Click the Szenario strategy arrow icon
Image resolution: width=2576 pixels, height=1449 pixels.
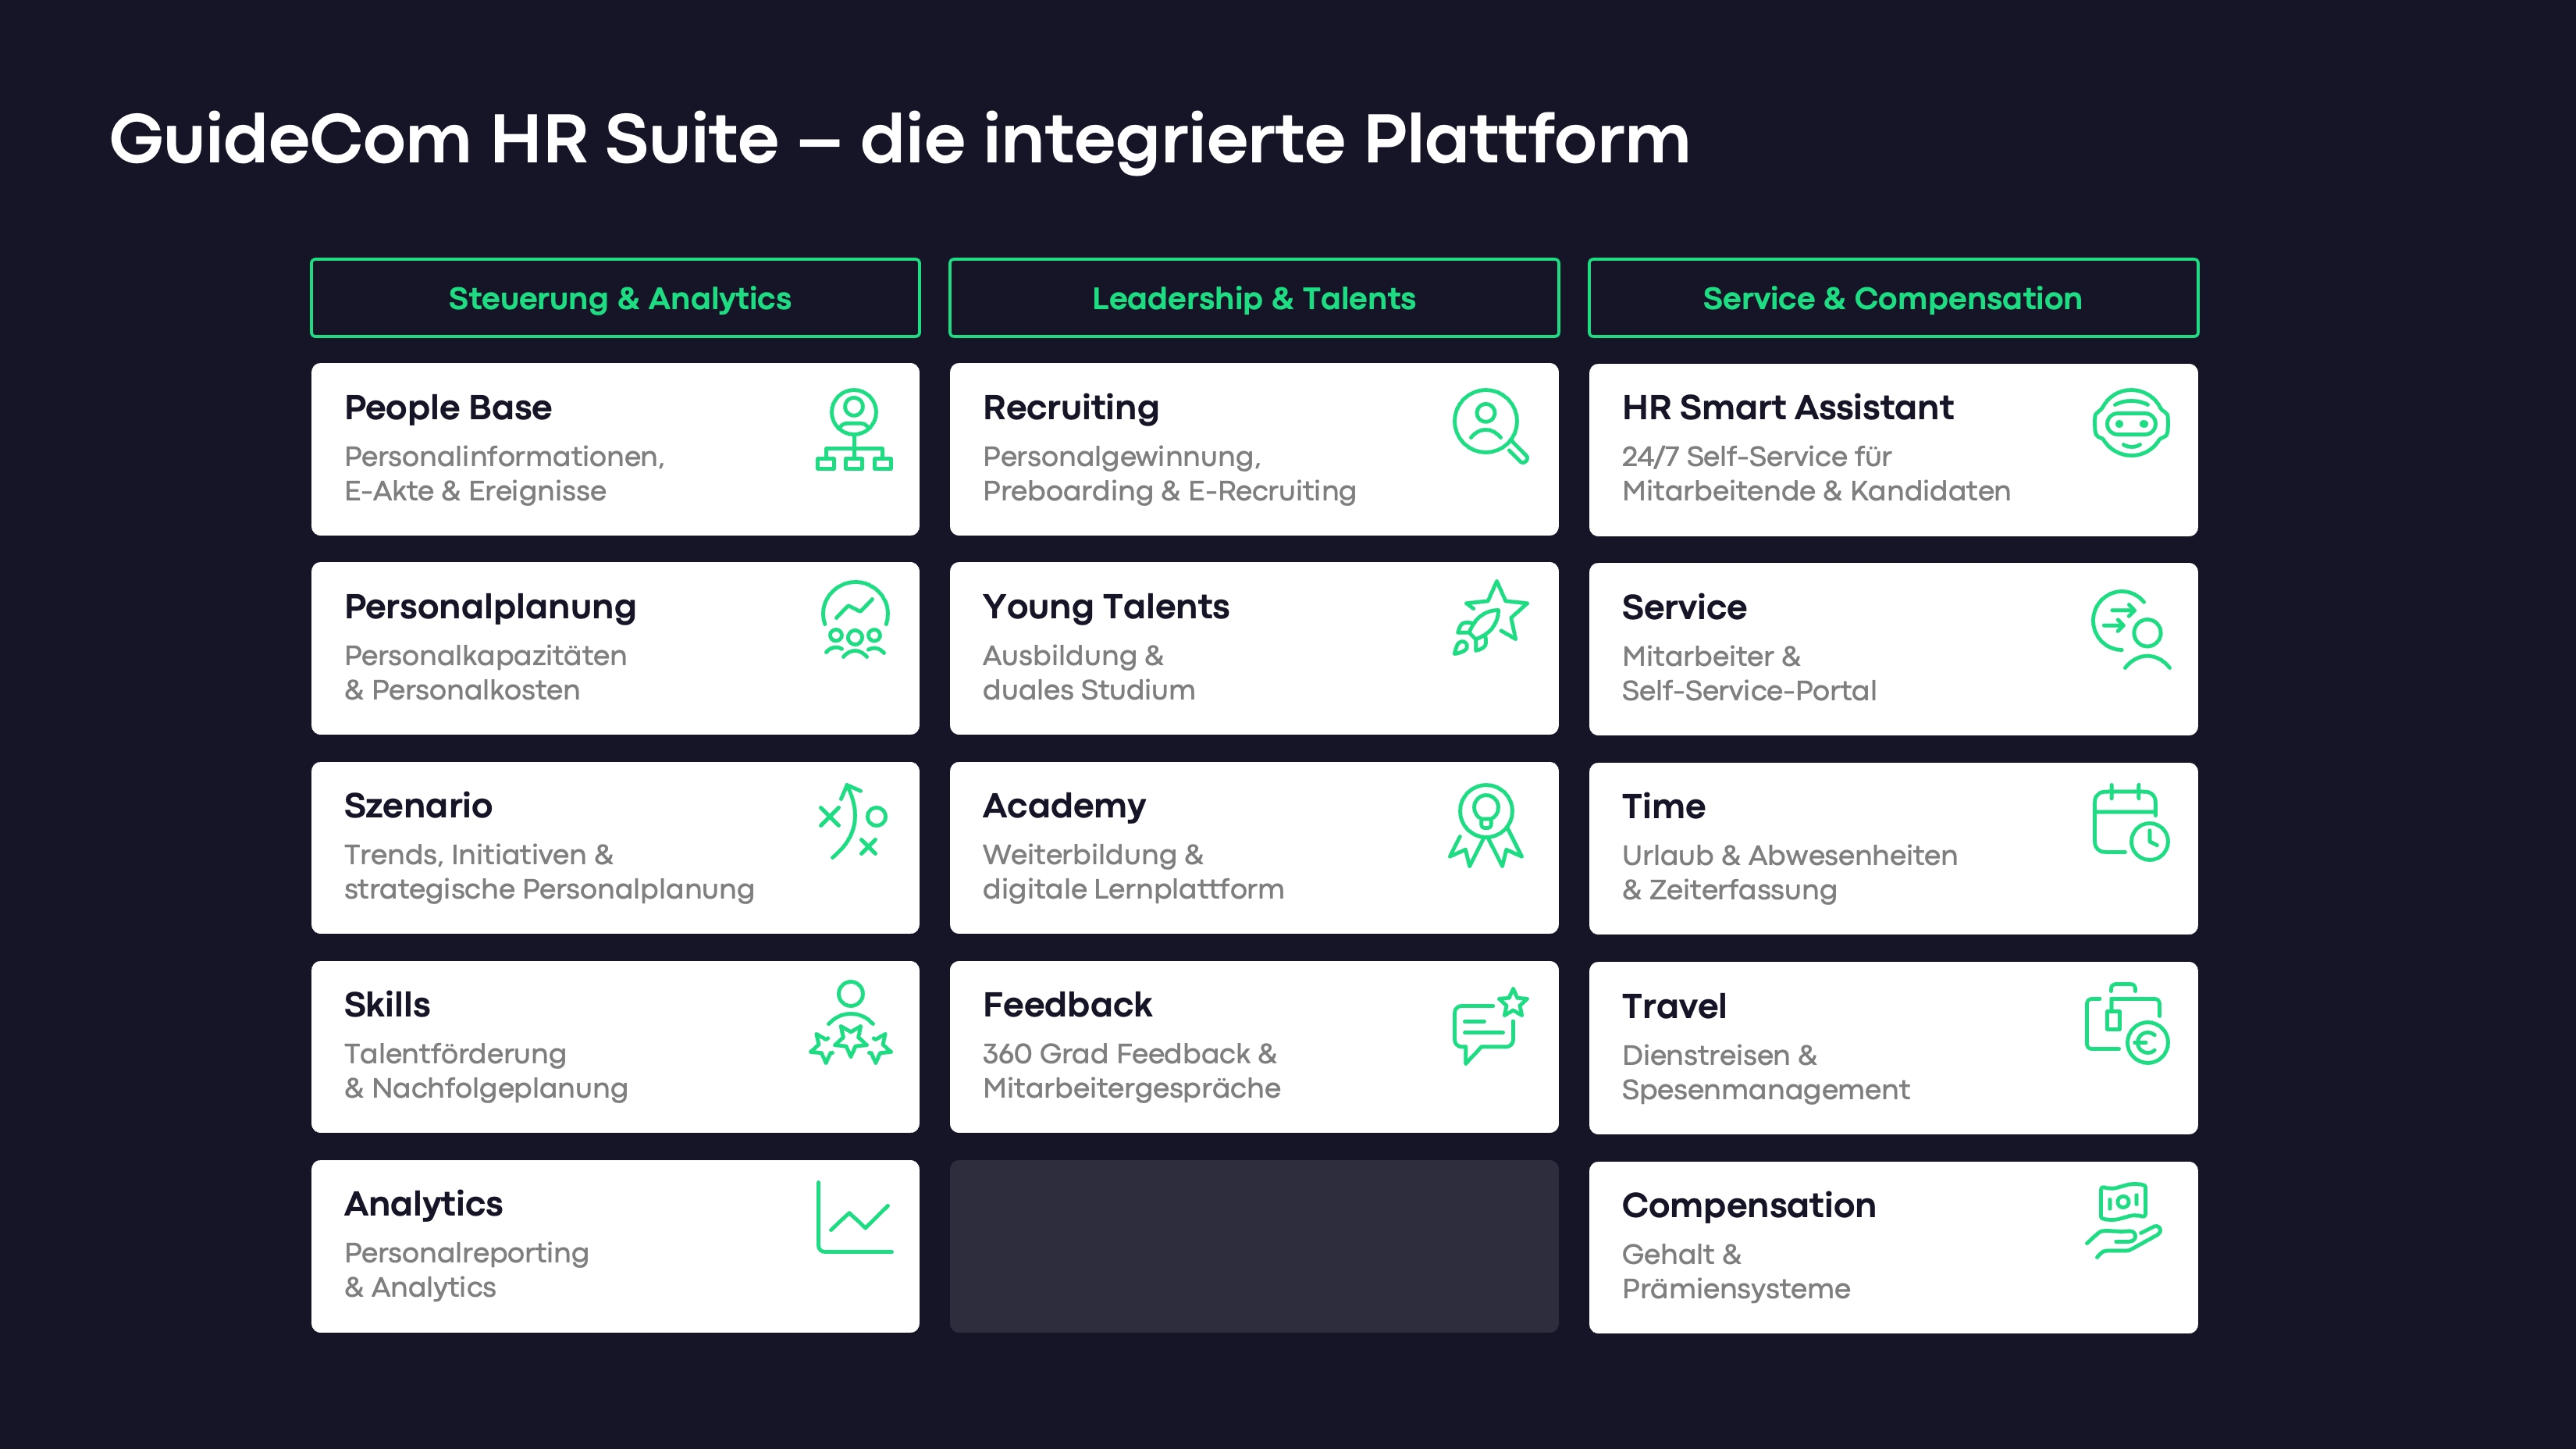[852, 822]
